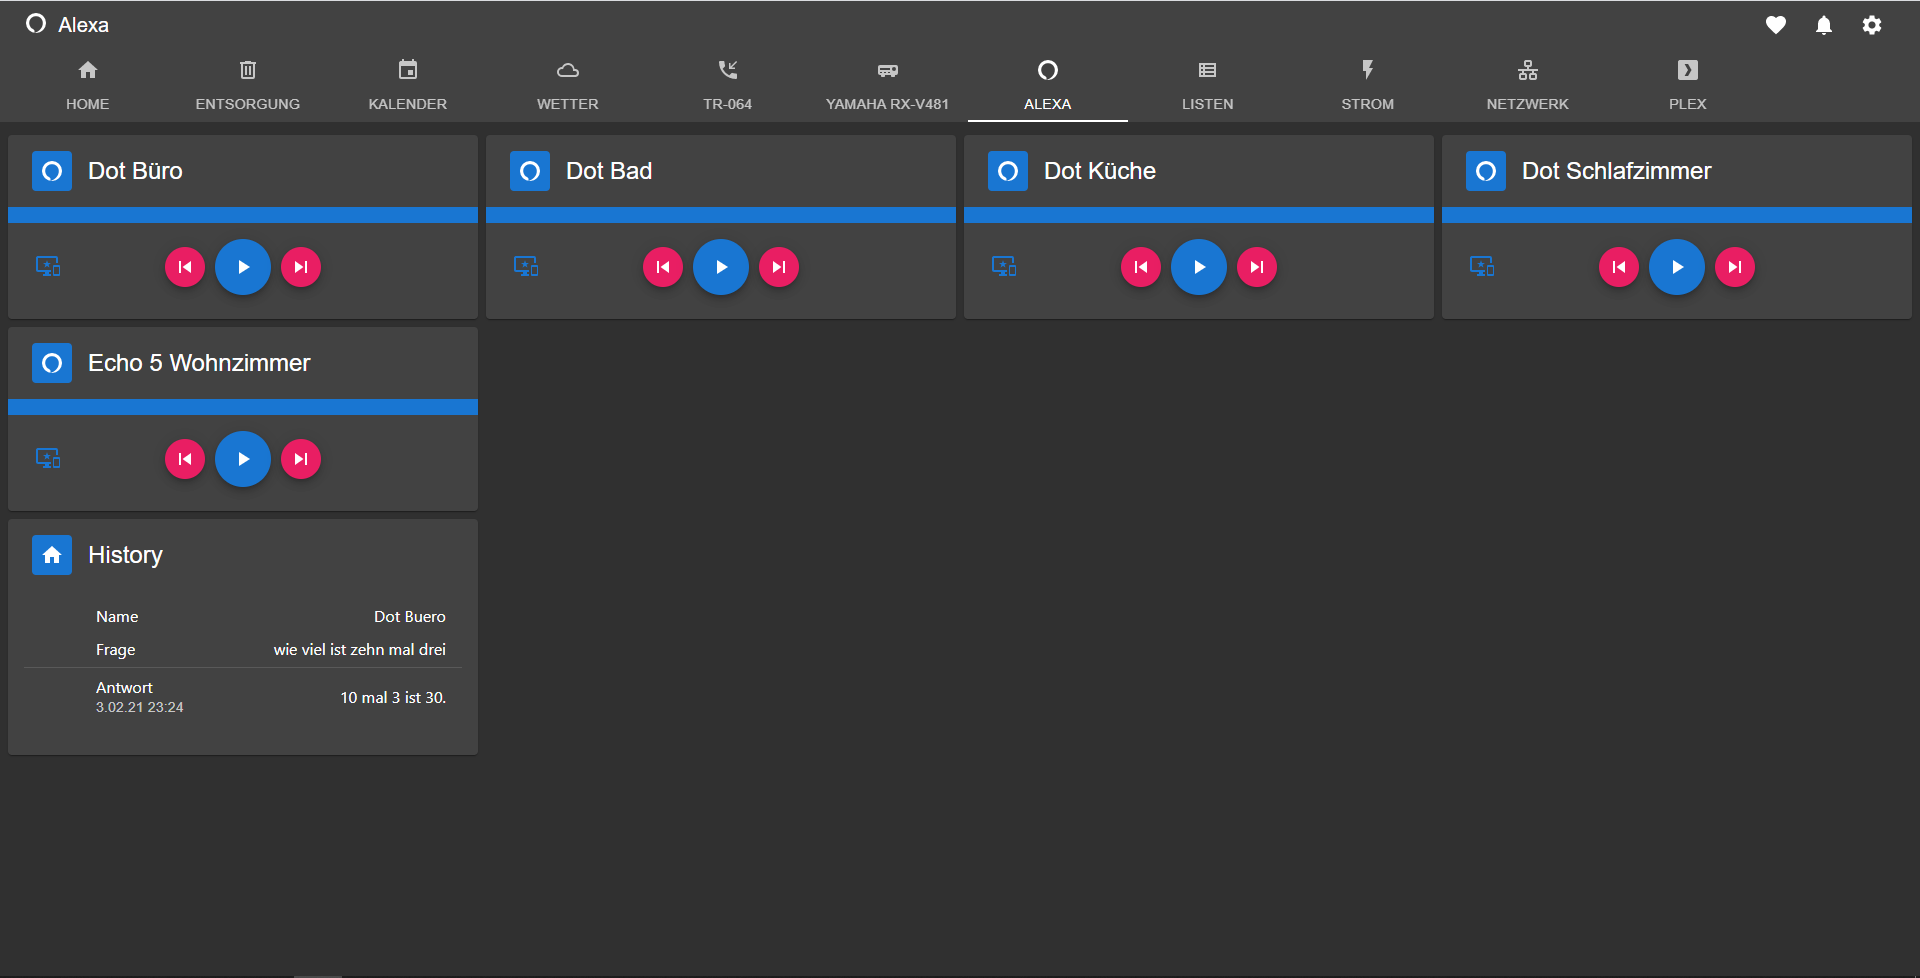Click the Echo 5 Wohnzimmer card title

point(199,363)
